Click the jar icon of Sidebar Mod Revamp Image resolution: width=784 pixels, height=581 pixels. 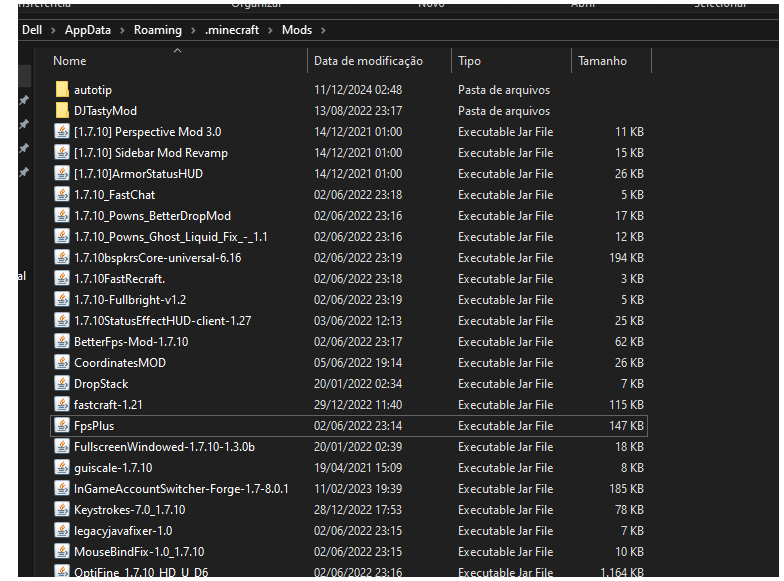[62, 152]
